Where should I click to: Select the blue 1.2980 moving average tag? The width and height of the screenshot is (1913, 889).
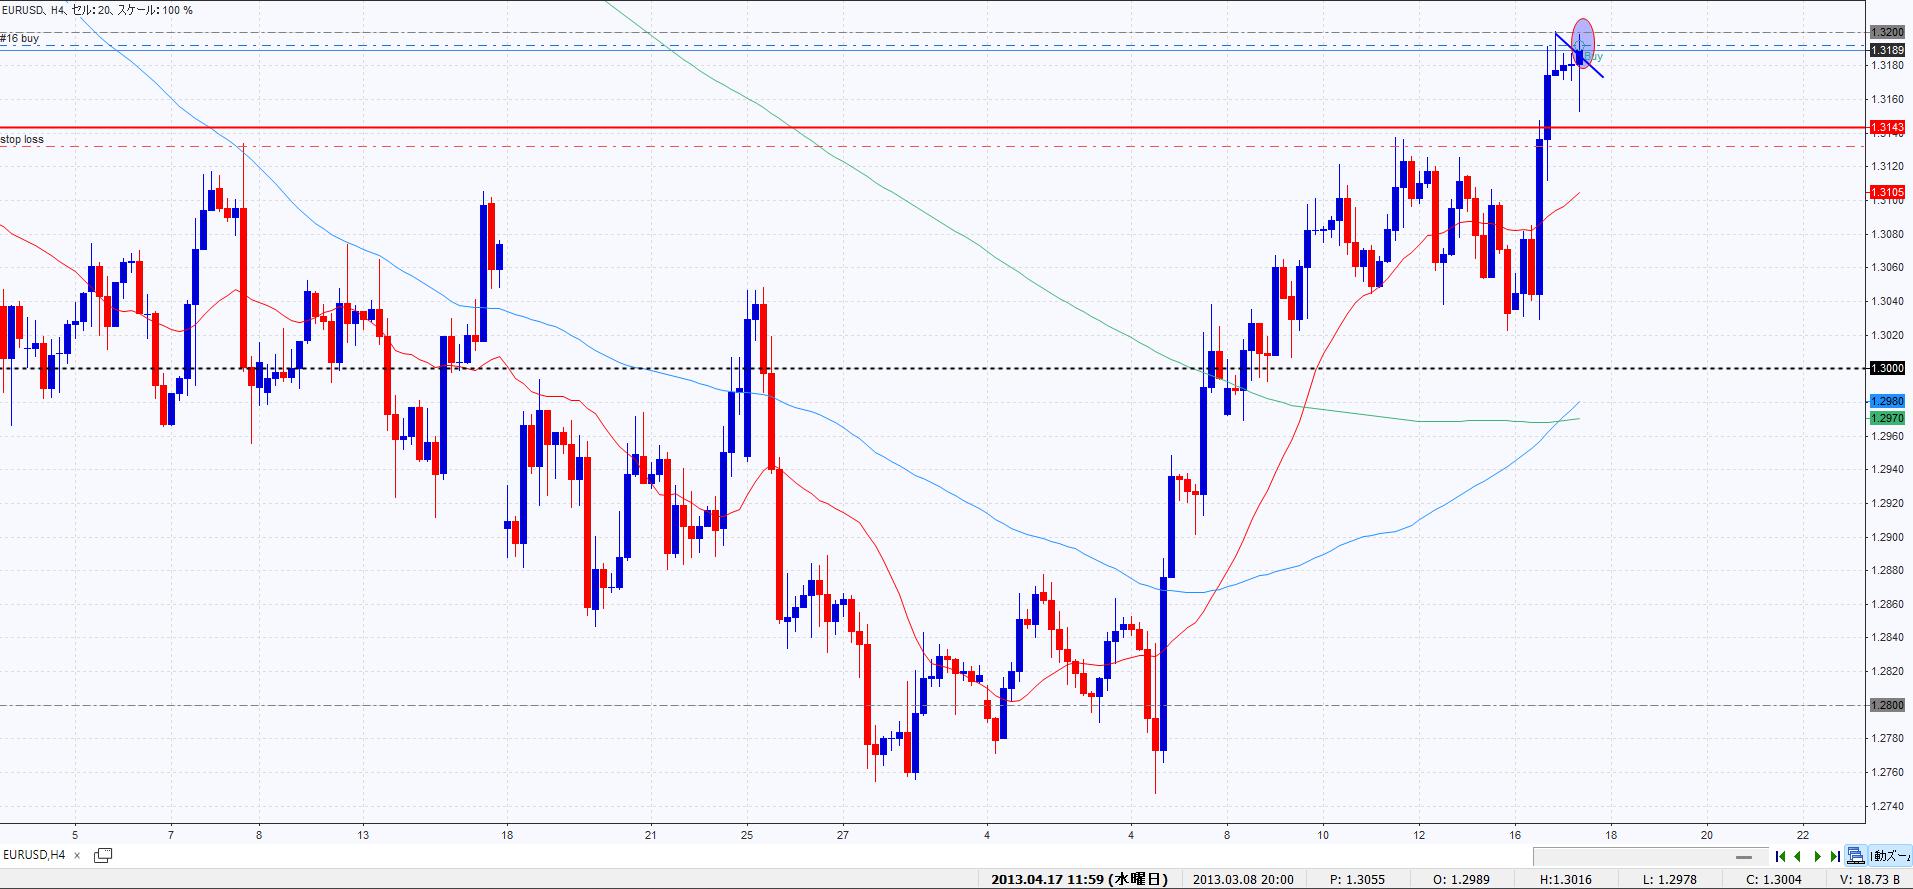click(x=1887, y=402)
